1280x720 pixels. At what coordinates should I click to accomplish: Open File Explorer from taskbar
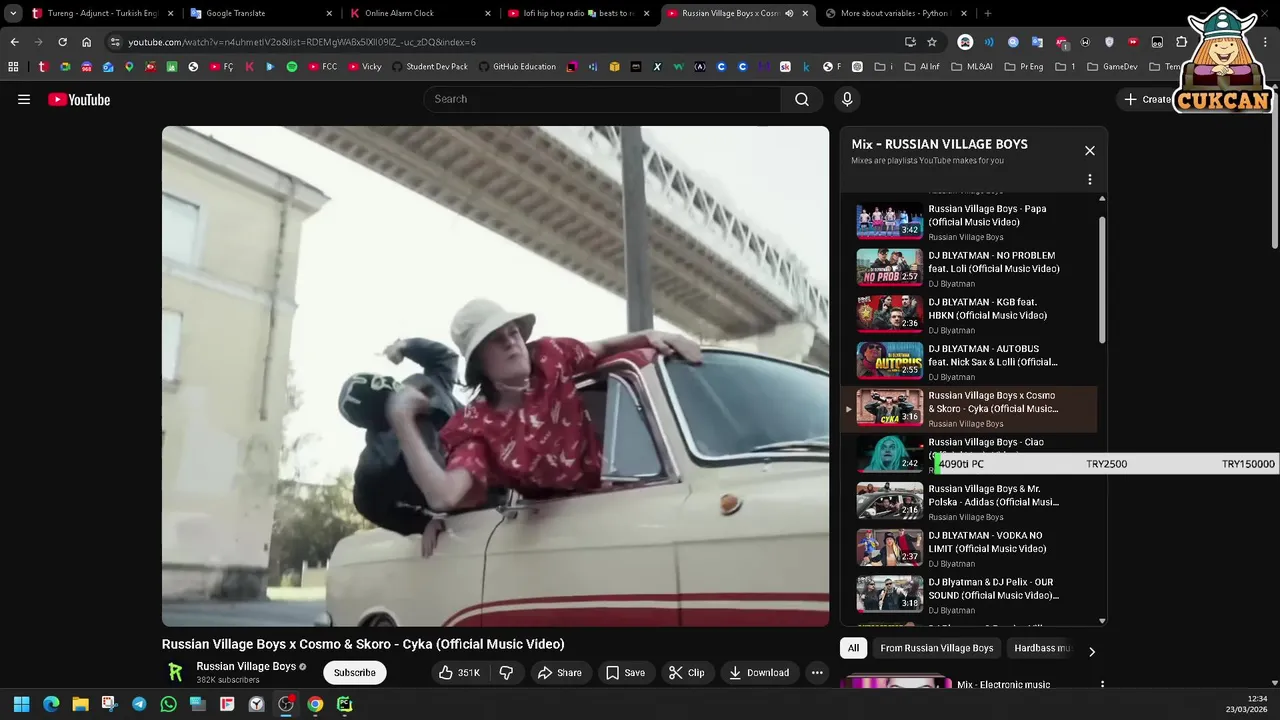80,704
